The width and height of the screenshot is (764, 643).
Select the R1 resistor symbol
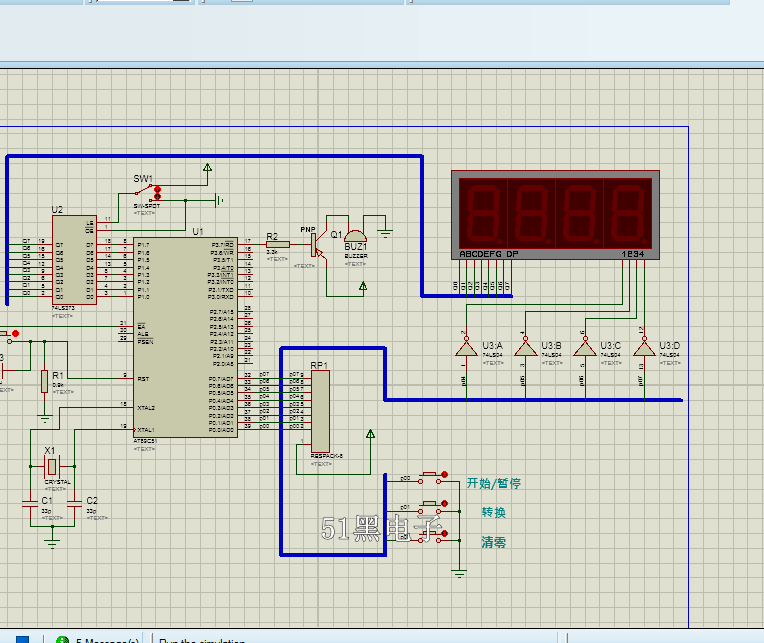[44, 381]
